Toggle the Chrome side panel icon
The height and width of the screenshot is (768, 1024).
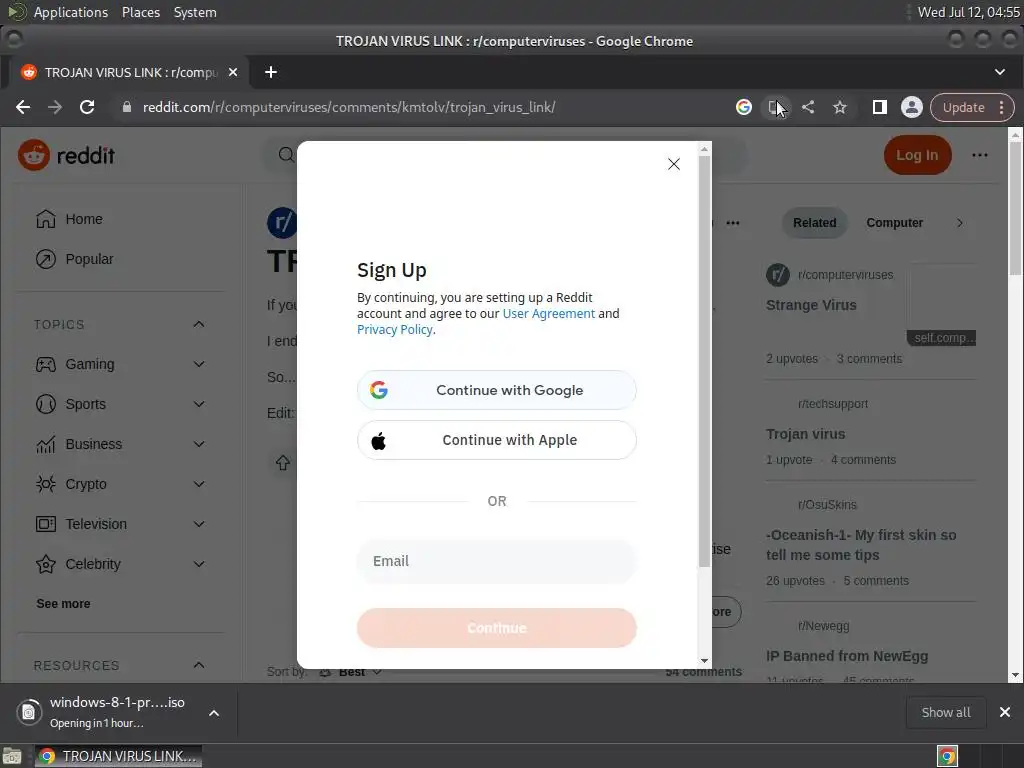click(x=880, y=107)
